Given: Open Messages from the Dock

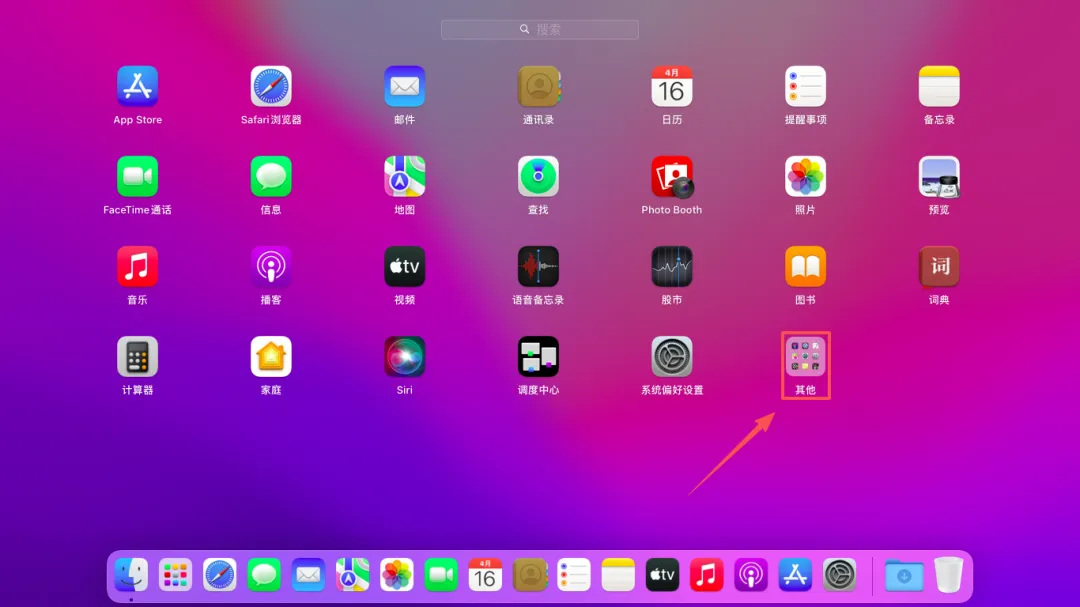Looking at the screenshot, I should coord(264,575).
